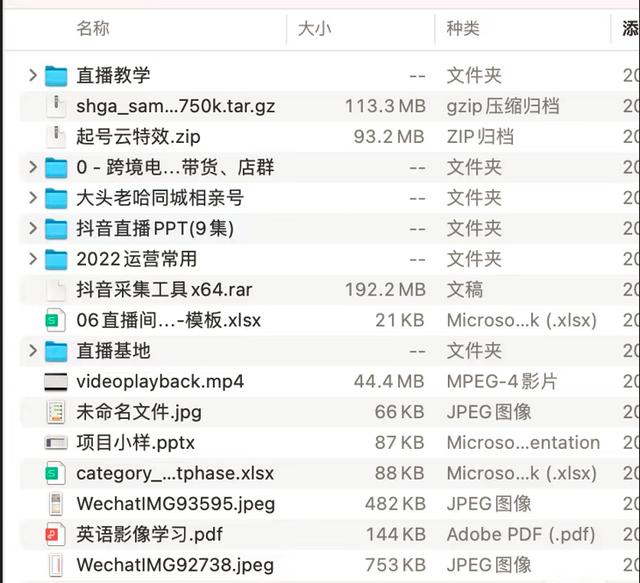Click the 06直播间 模板.xlsx spreadsheet icon
The image size is (640, 583).
(x=56, y=321)
